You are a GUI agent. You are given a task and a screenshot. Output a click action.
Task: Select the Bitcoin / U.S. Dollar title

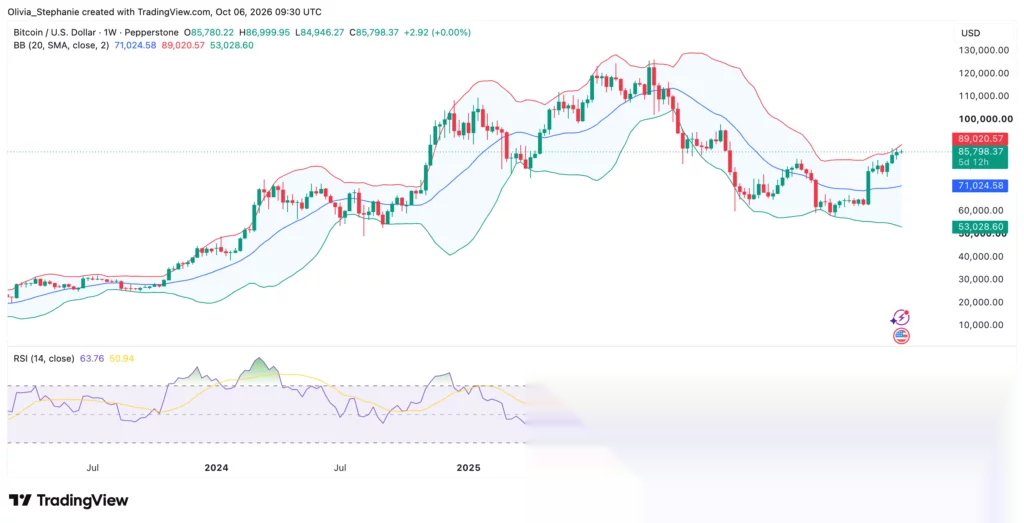pos(57,32)
